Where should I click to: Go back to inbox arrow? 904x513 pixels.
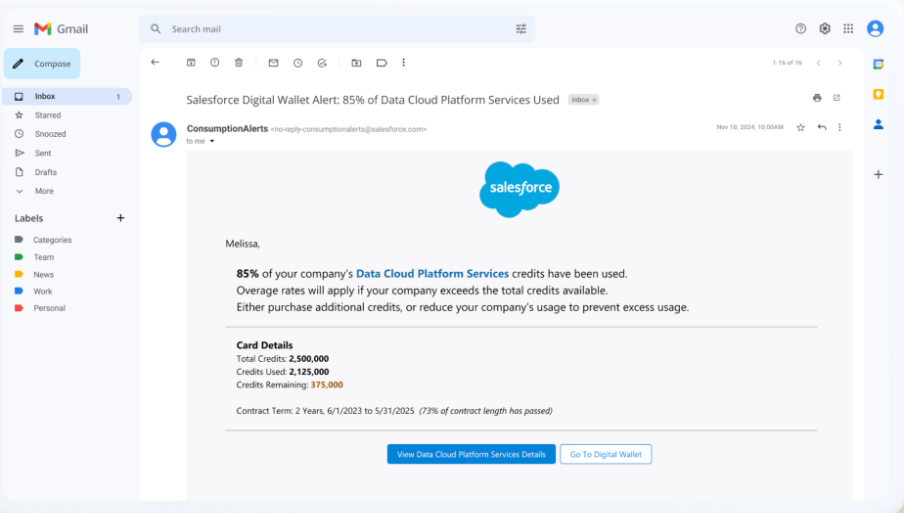[155, 62]
